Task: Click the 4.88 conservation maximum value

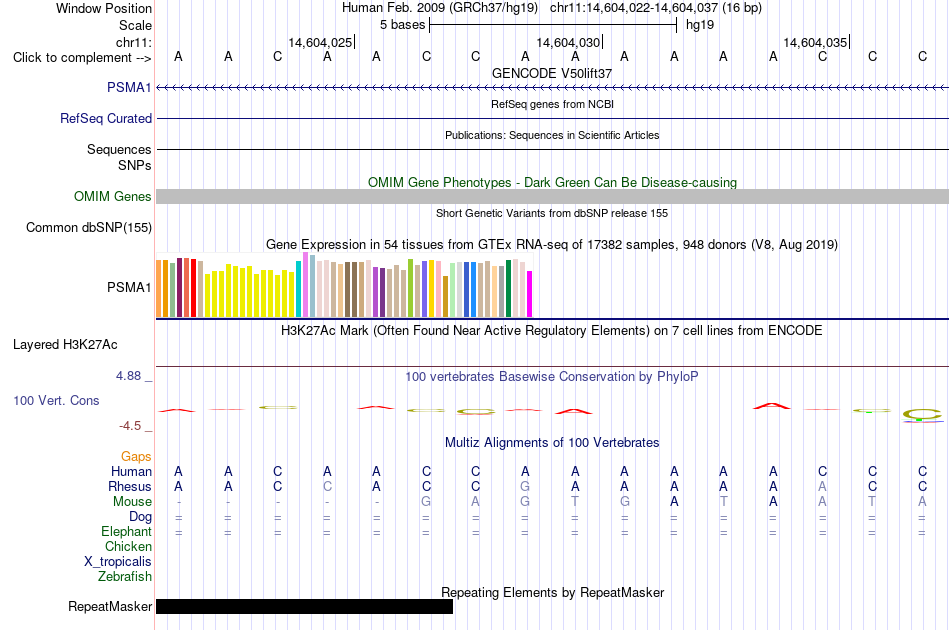Action: click(128, 376)
